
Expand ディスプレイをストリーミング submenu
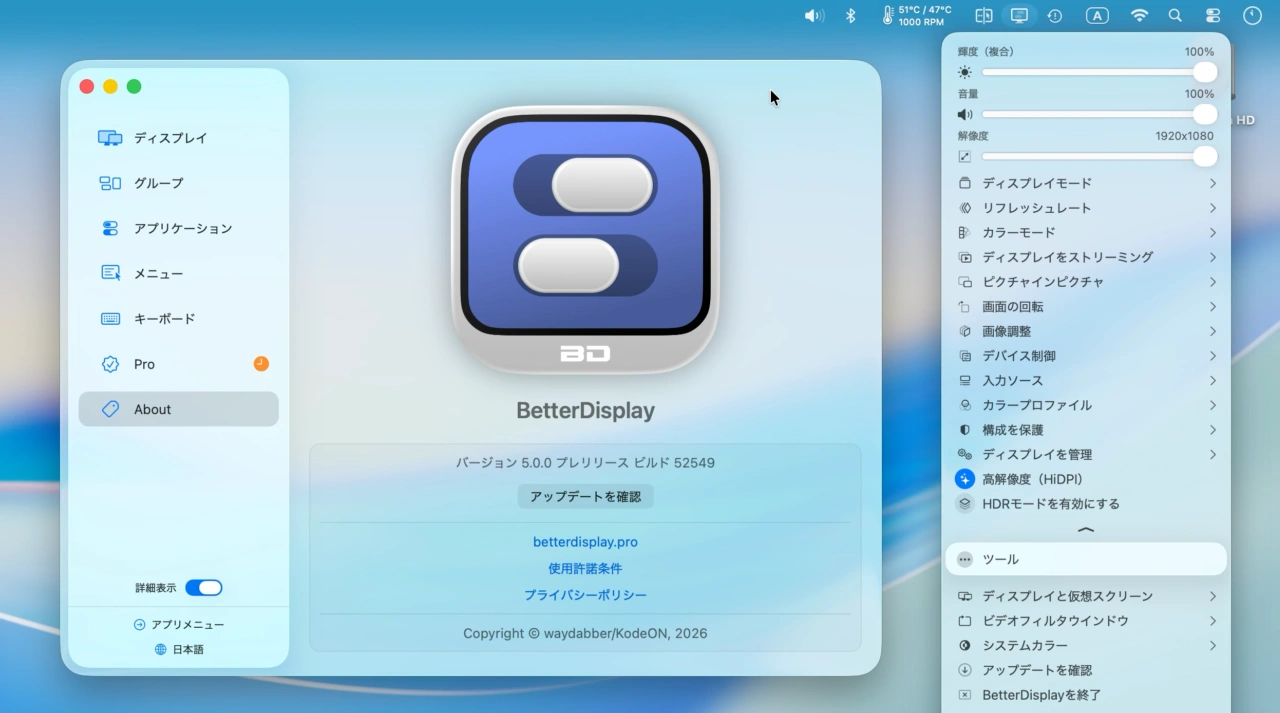pyautogui.click(x=1086, y=257)
